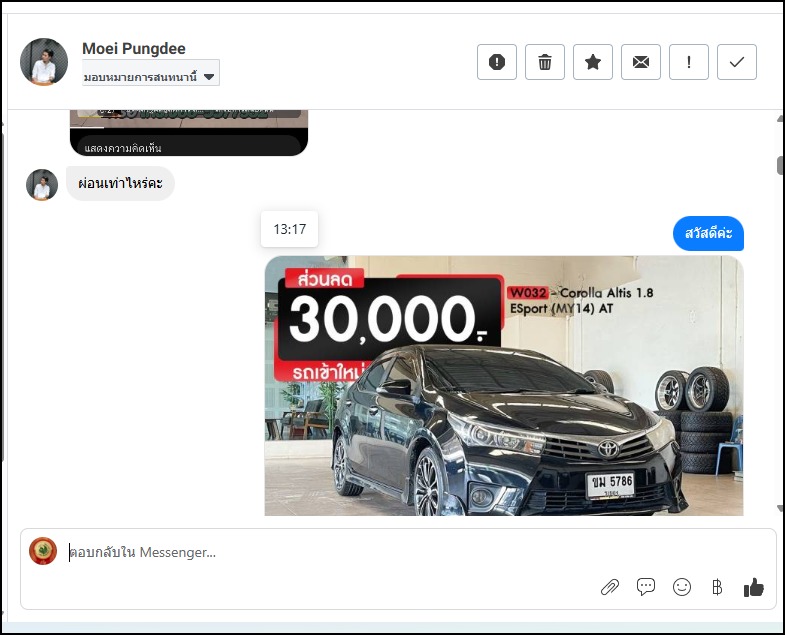The height and width of the screenshot is (635, 785).
Task: Click the ผ่อนเท่าไหร่คะ message bubble
Action: [x=120, y=183]
